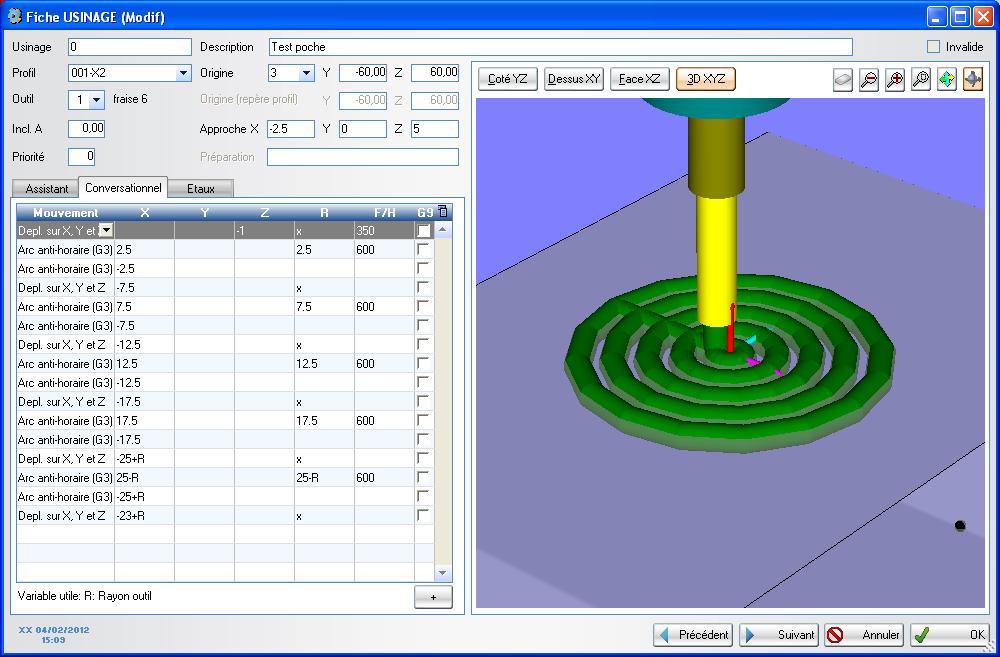Check G9 for arc row X 7.5
Image resolution: width=1000 pixels, height=657 pixels.
[423, 306]
